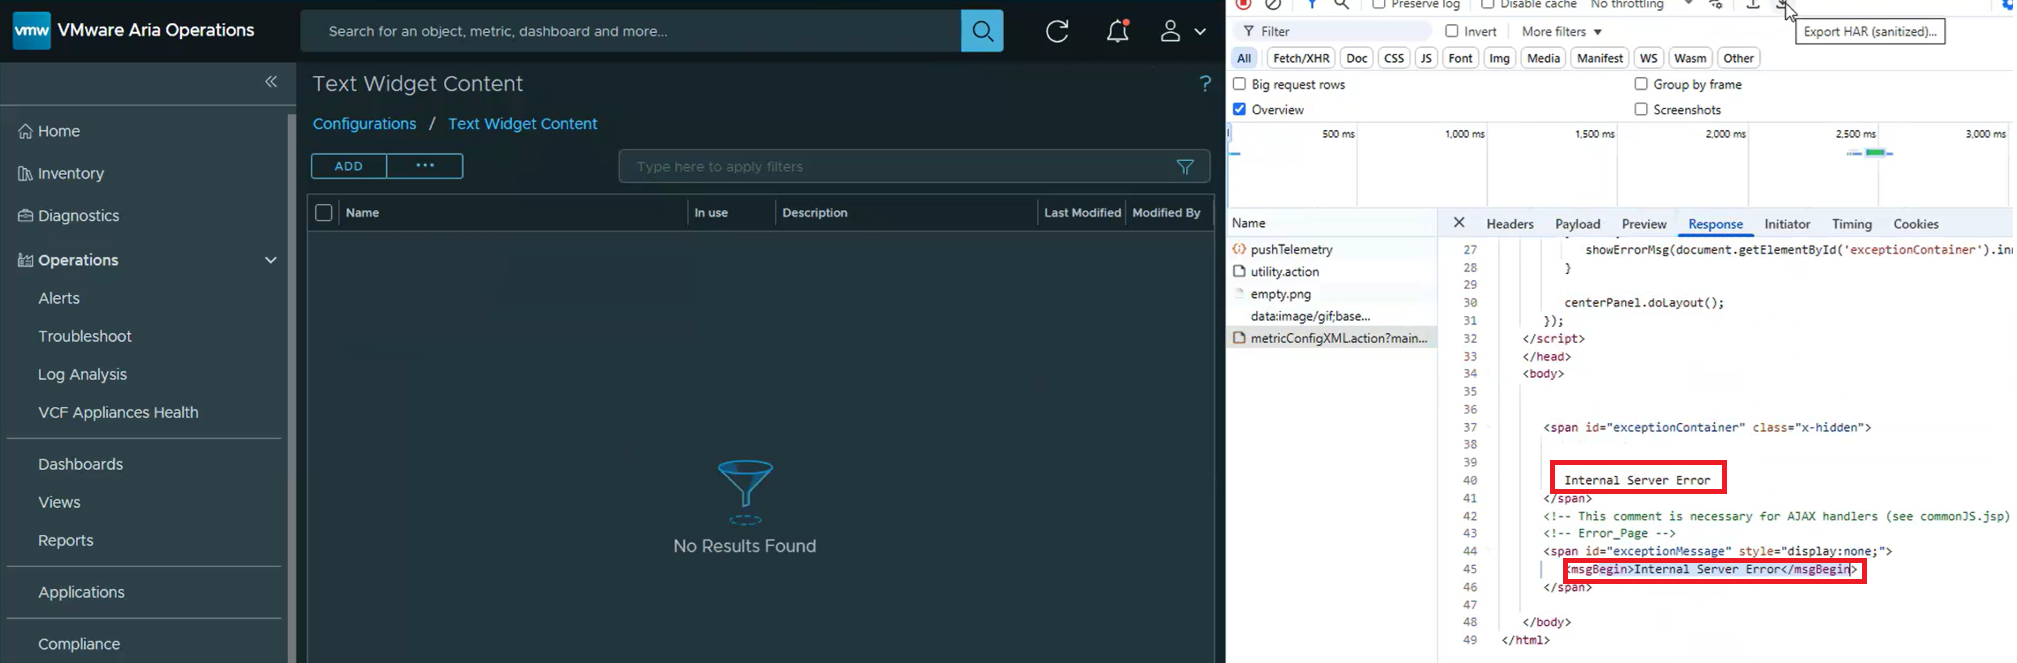
Task: Open the Timing tab
Action: [x=1851, y=224]
